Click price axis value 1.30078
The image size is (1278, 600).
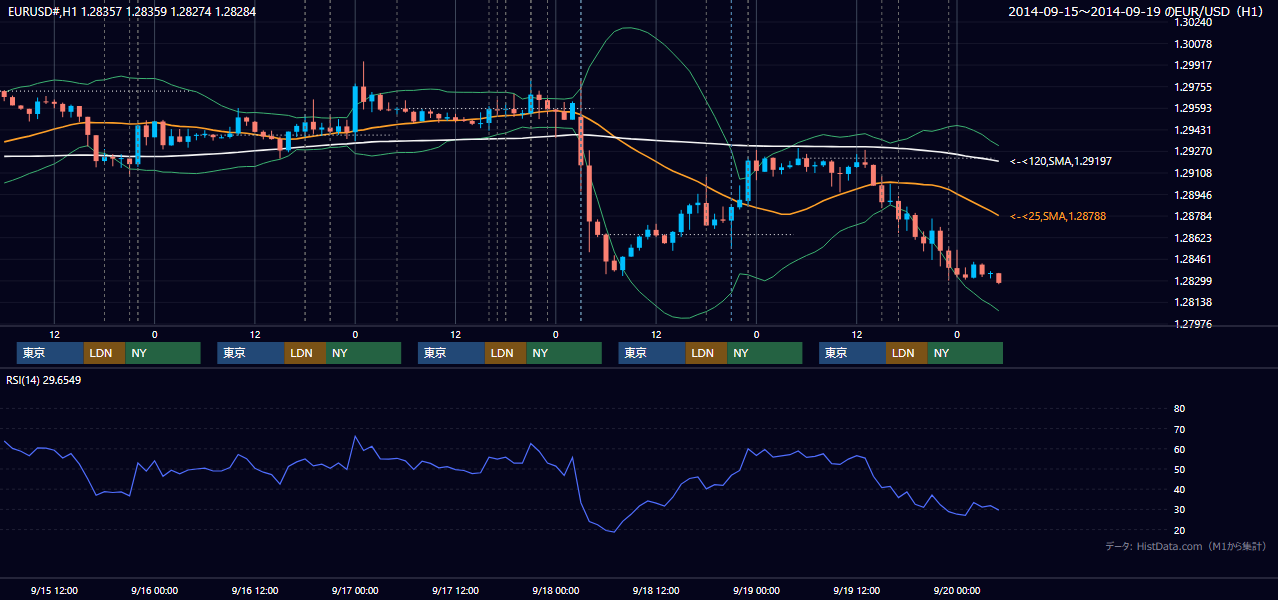[x=1193, y=44]
